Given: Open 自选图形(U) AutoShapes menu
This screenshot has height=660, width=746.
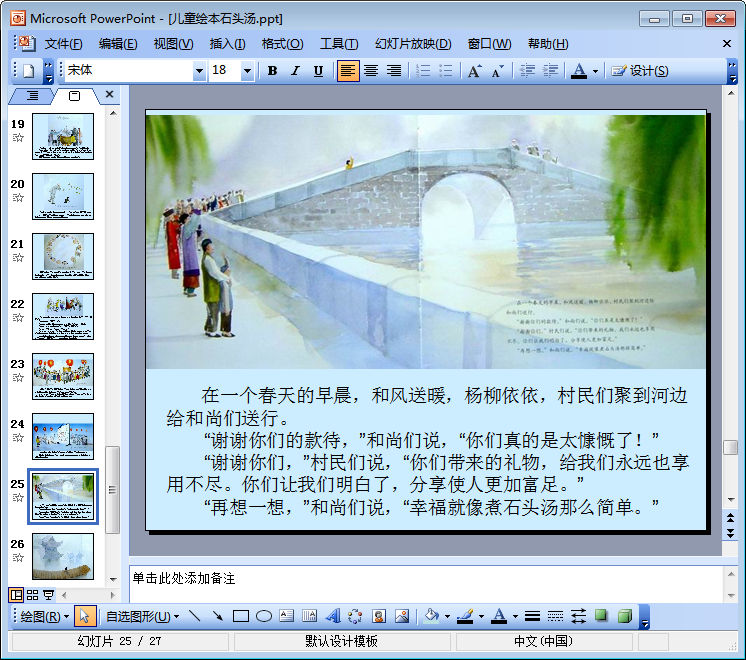Looking at the screenshot, I should pyautogui.click(x=142, y=617).
